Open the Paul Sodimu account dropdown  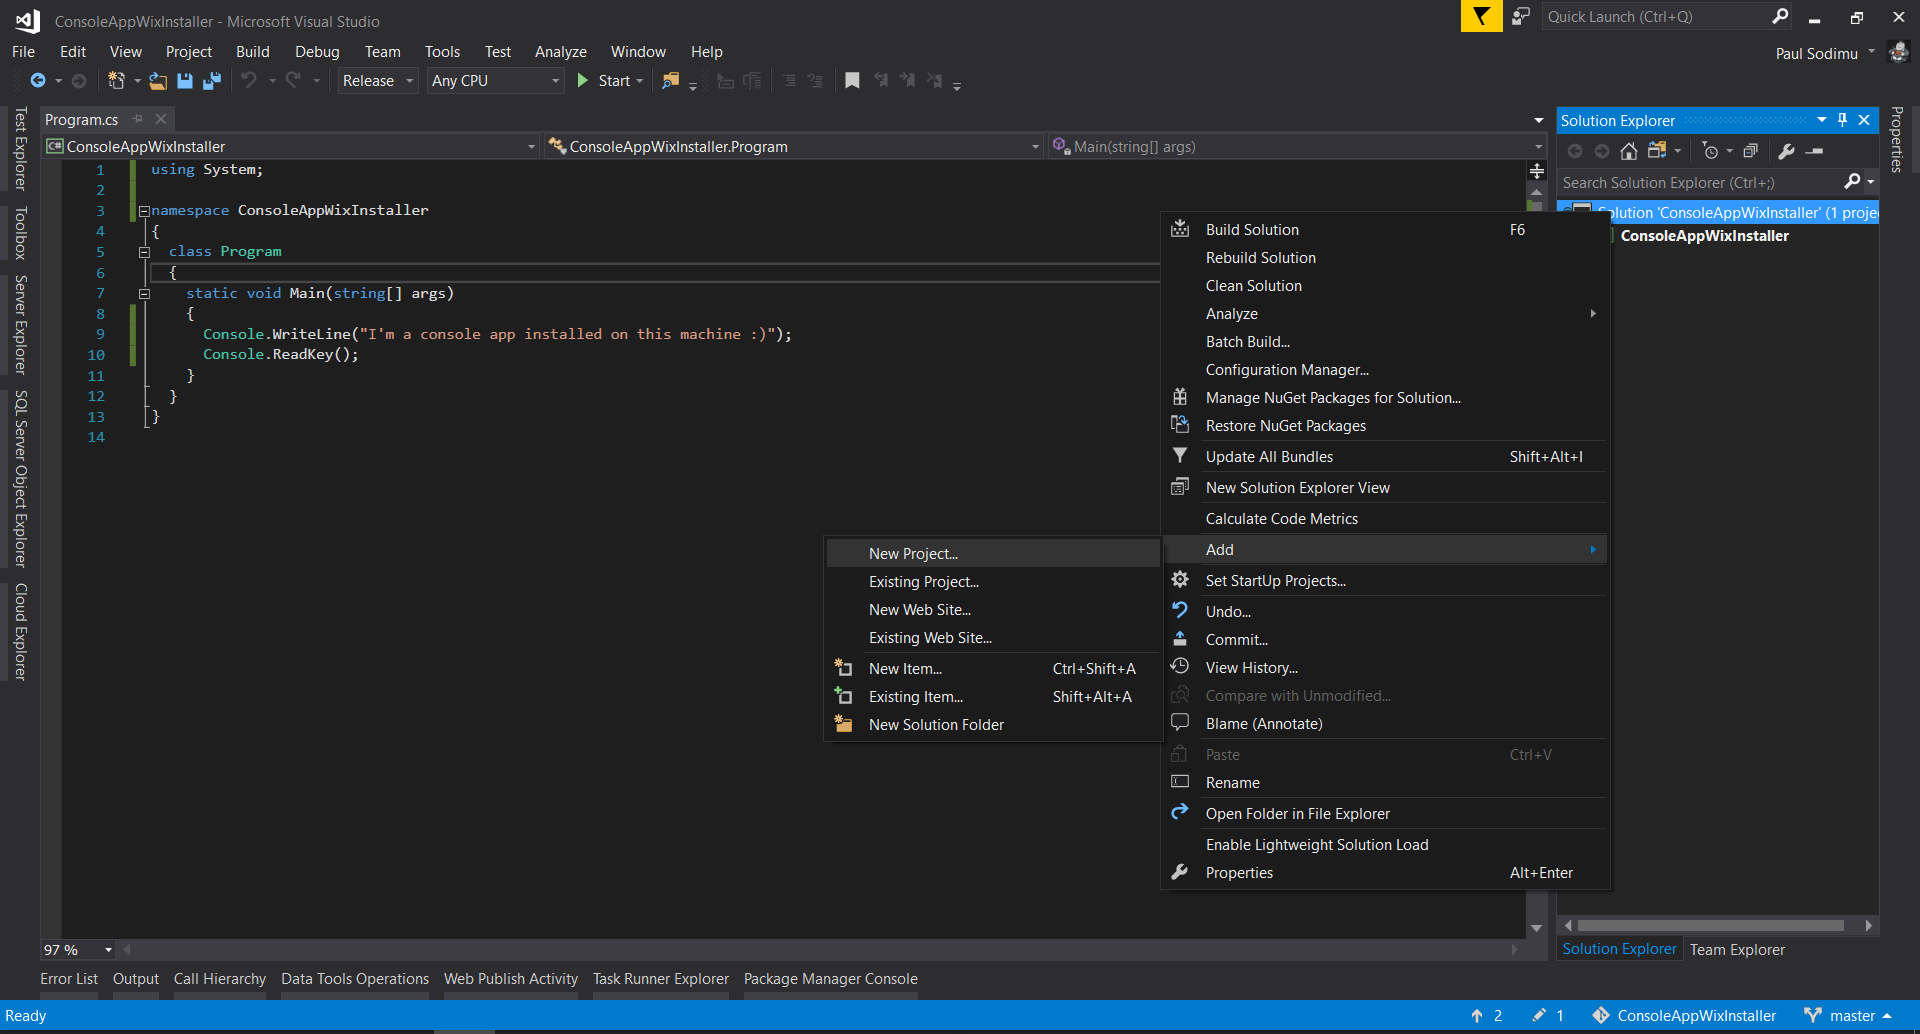1826,53
